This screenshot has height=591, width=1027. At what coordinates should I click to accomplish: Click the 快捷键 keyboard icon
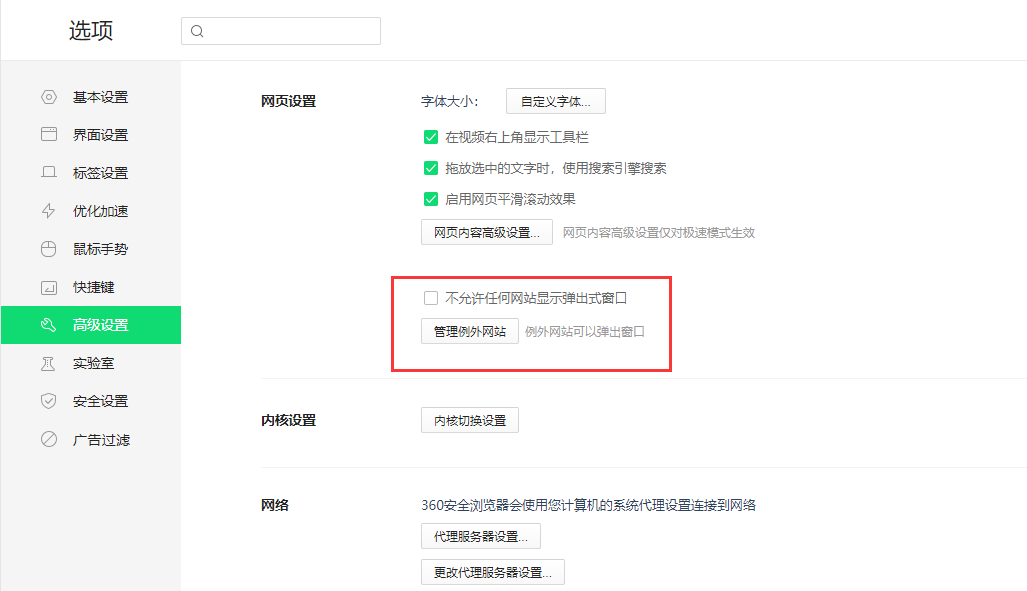click(x=49, y=287)
